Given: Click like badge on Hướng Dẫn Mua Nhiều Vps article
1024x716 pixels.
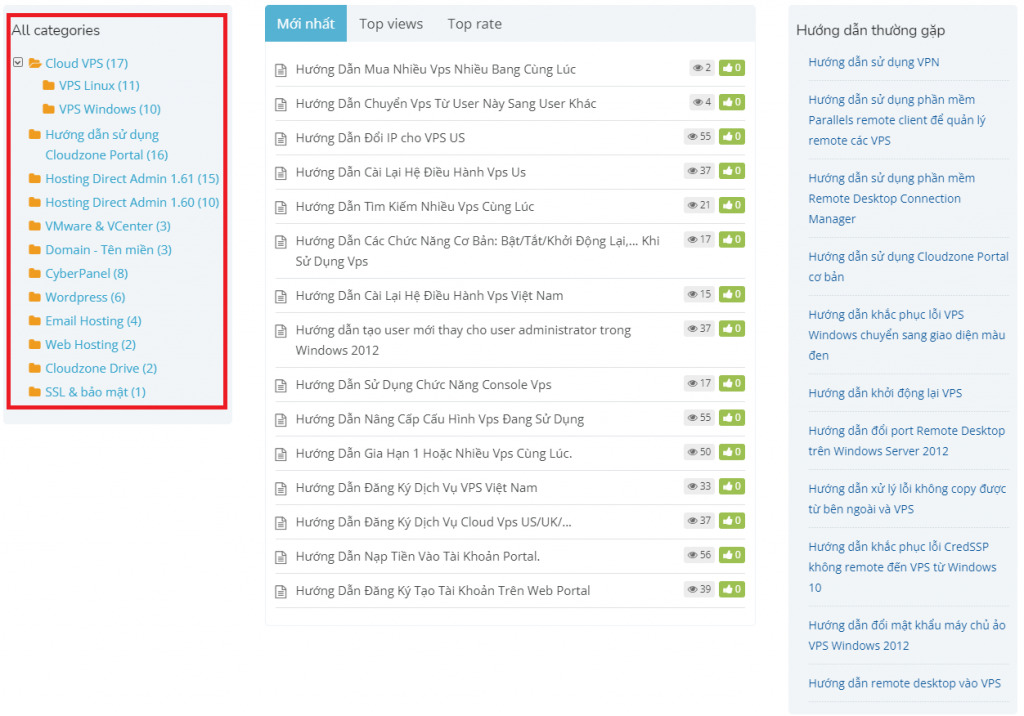Looking at the screenshot, I should click(732, 68).
